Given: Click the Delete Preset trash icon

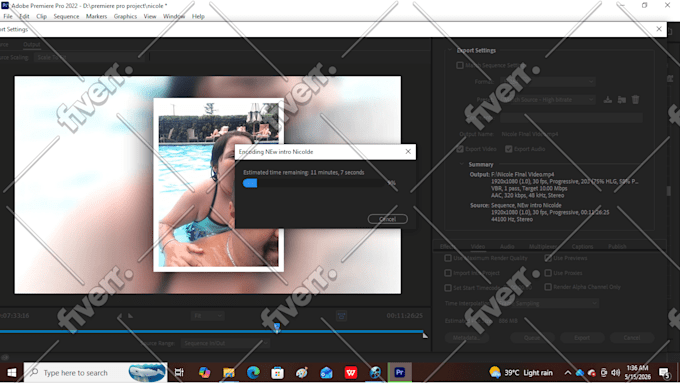Looking at the screenshot, I should [635, 100].
